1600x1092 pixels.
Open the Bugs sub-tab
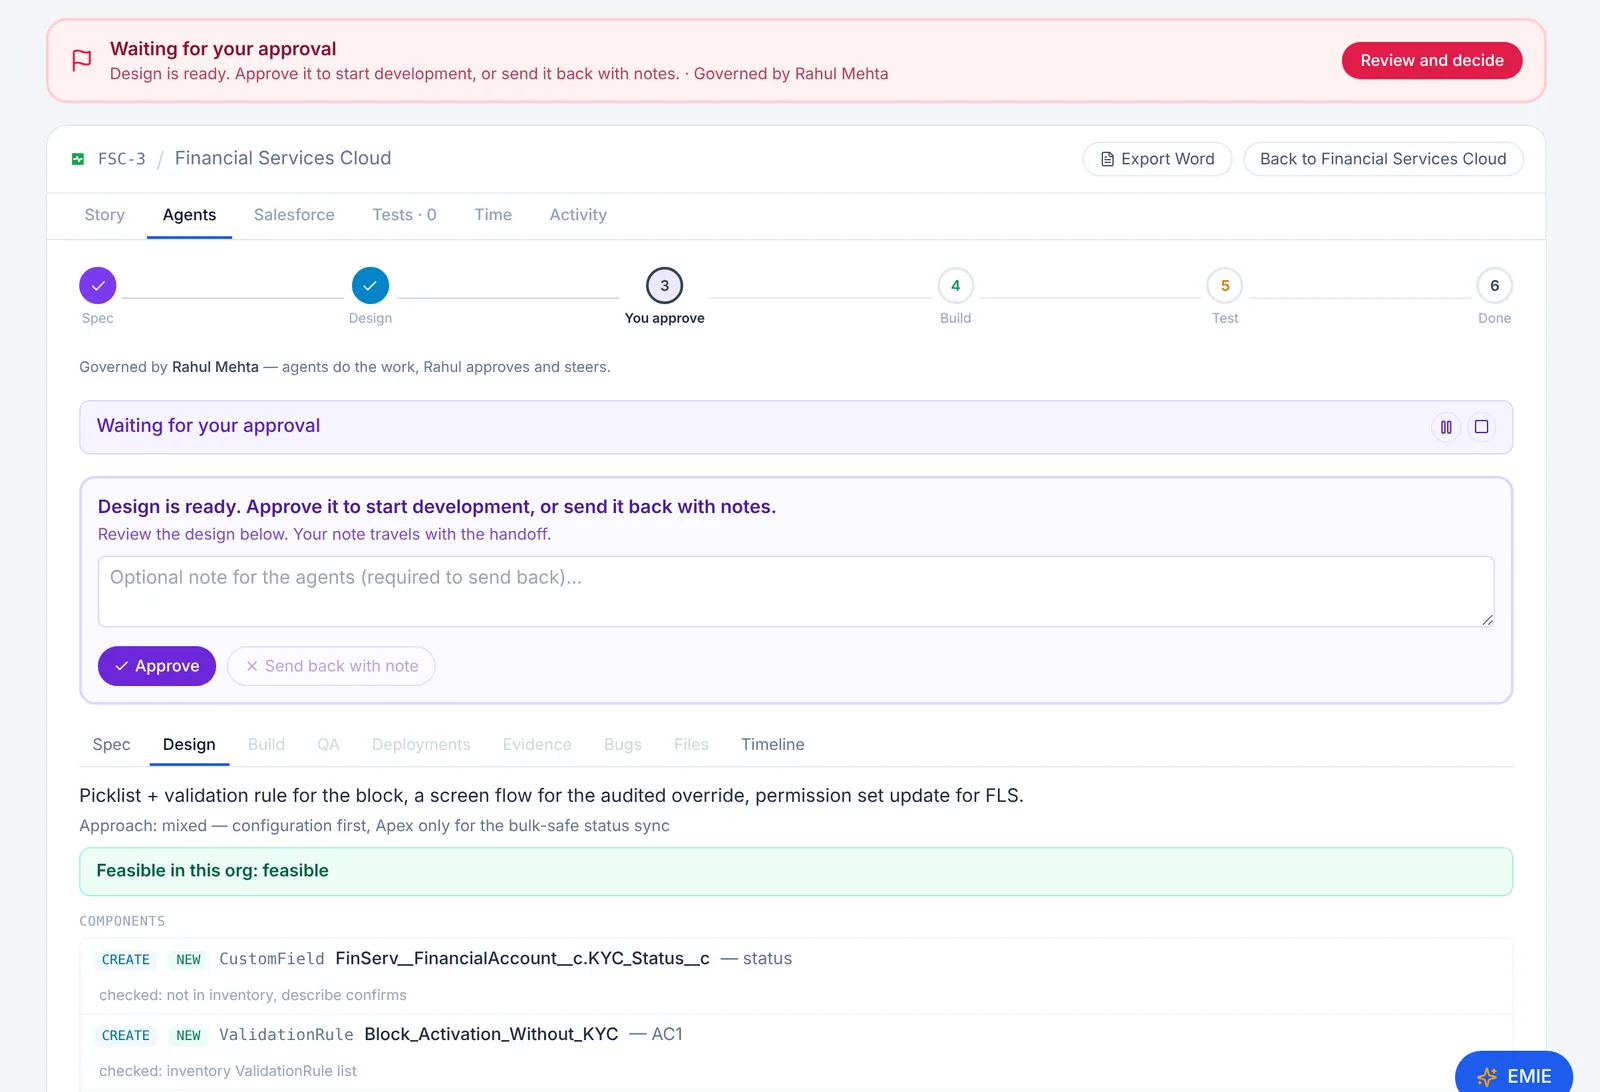623,745
